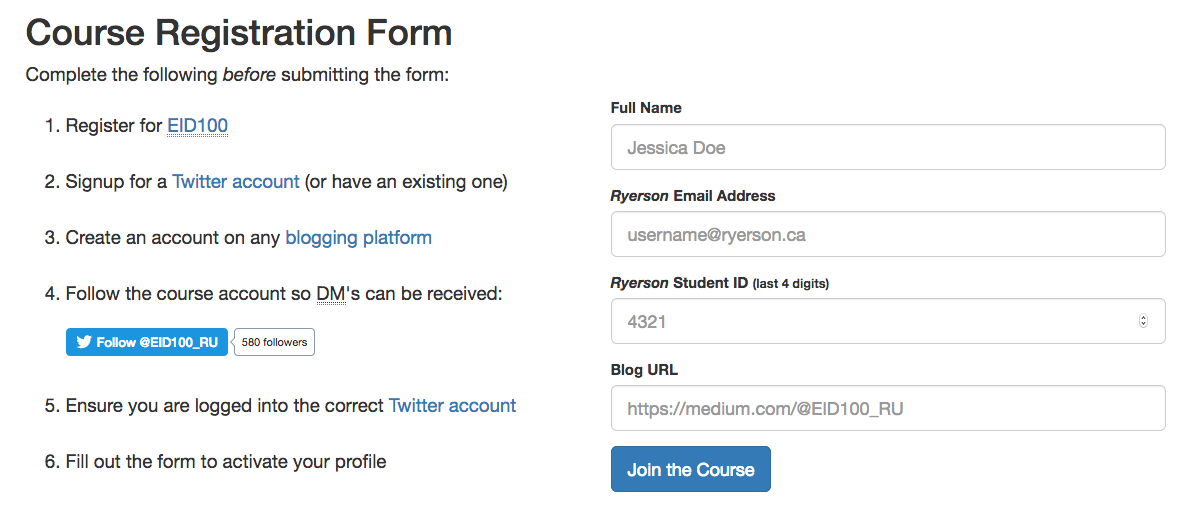1185x516 pixels.
Task: Click the Ryerson email address input
Action: [887, 235]
